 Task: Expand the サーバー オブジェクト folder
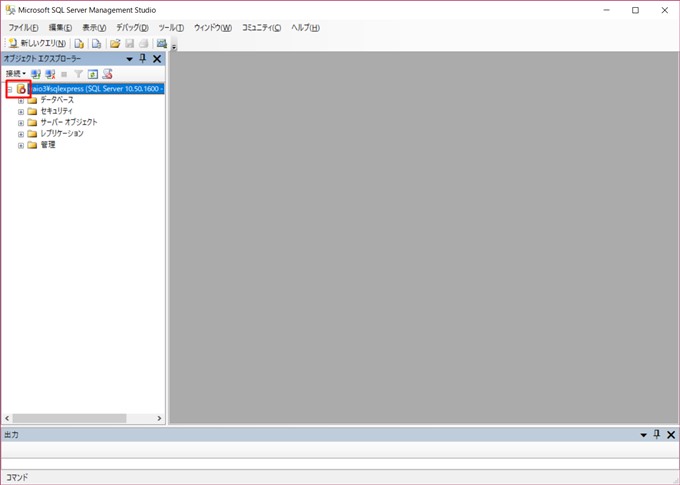tap(21, 123)
